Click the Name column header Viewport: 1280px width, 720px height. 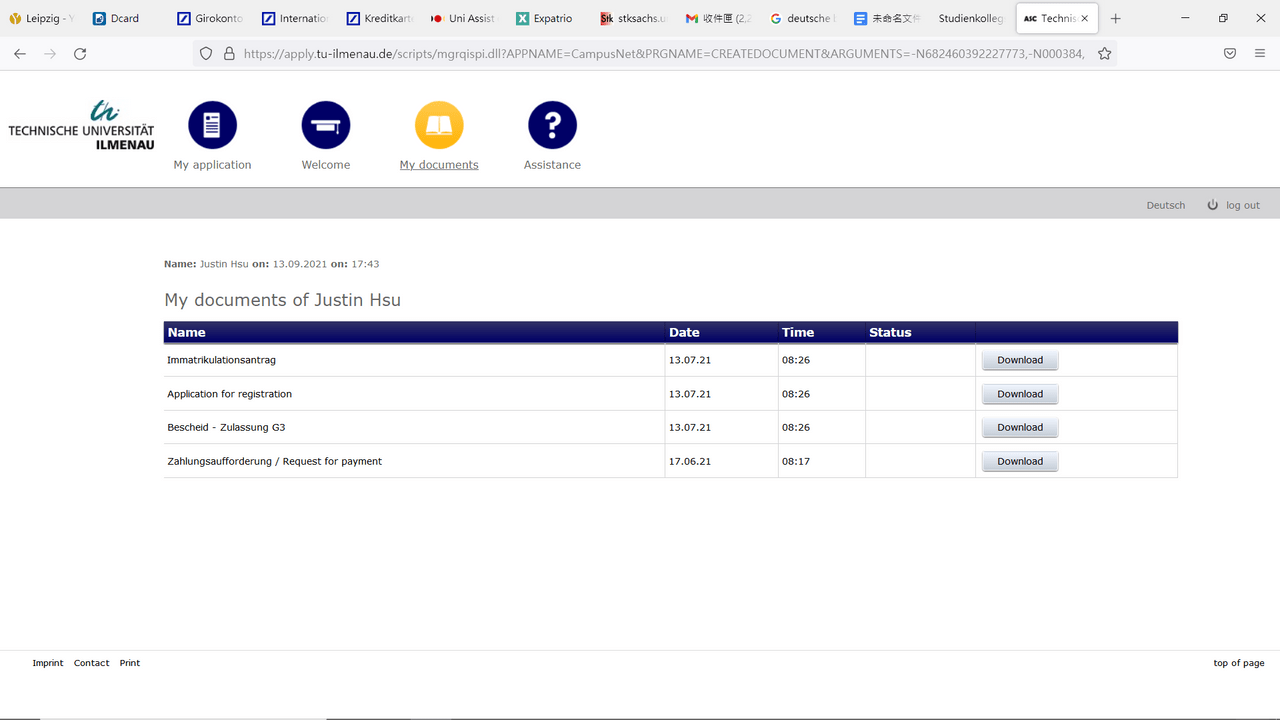pyautogui.click(x=414, y=332)
